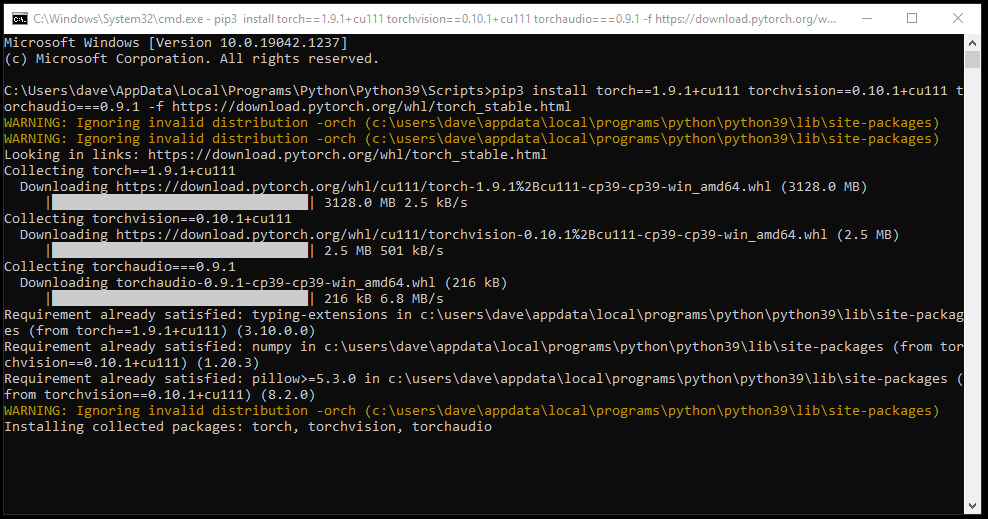Click the torchvision-0.10.1 wheel download URL
This screenshot has height=519, width=988.
(471, 234)
